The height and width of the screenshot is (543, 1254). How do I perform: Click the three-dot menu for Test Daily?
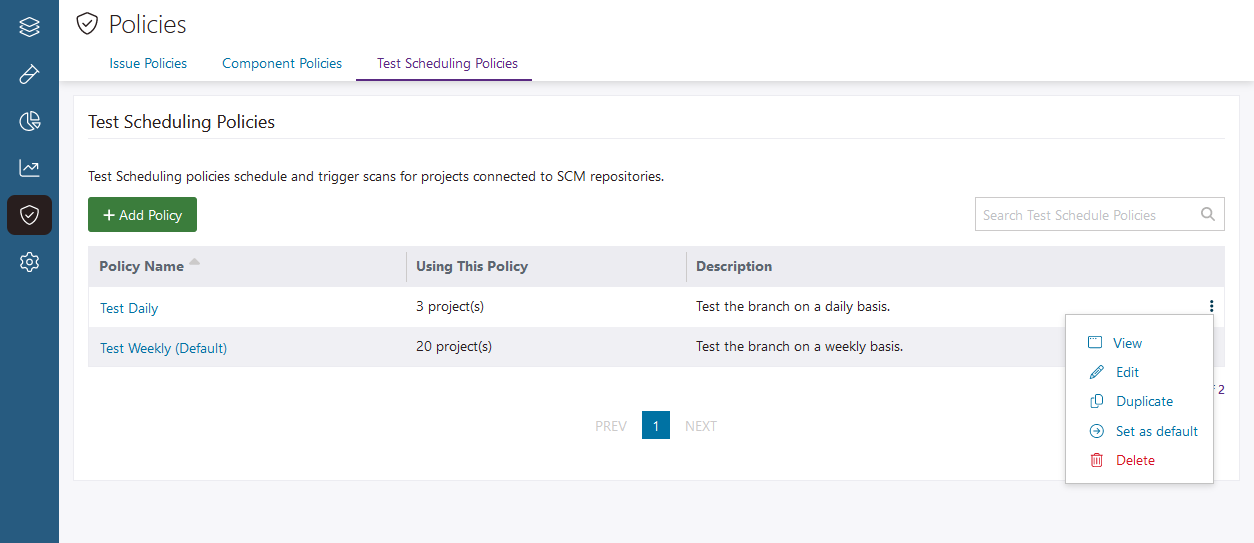(1211, 307)
